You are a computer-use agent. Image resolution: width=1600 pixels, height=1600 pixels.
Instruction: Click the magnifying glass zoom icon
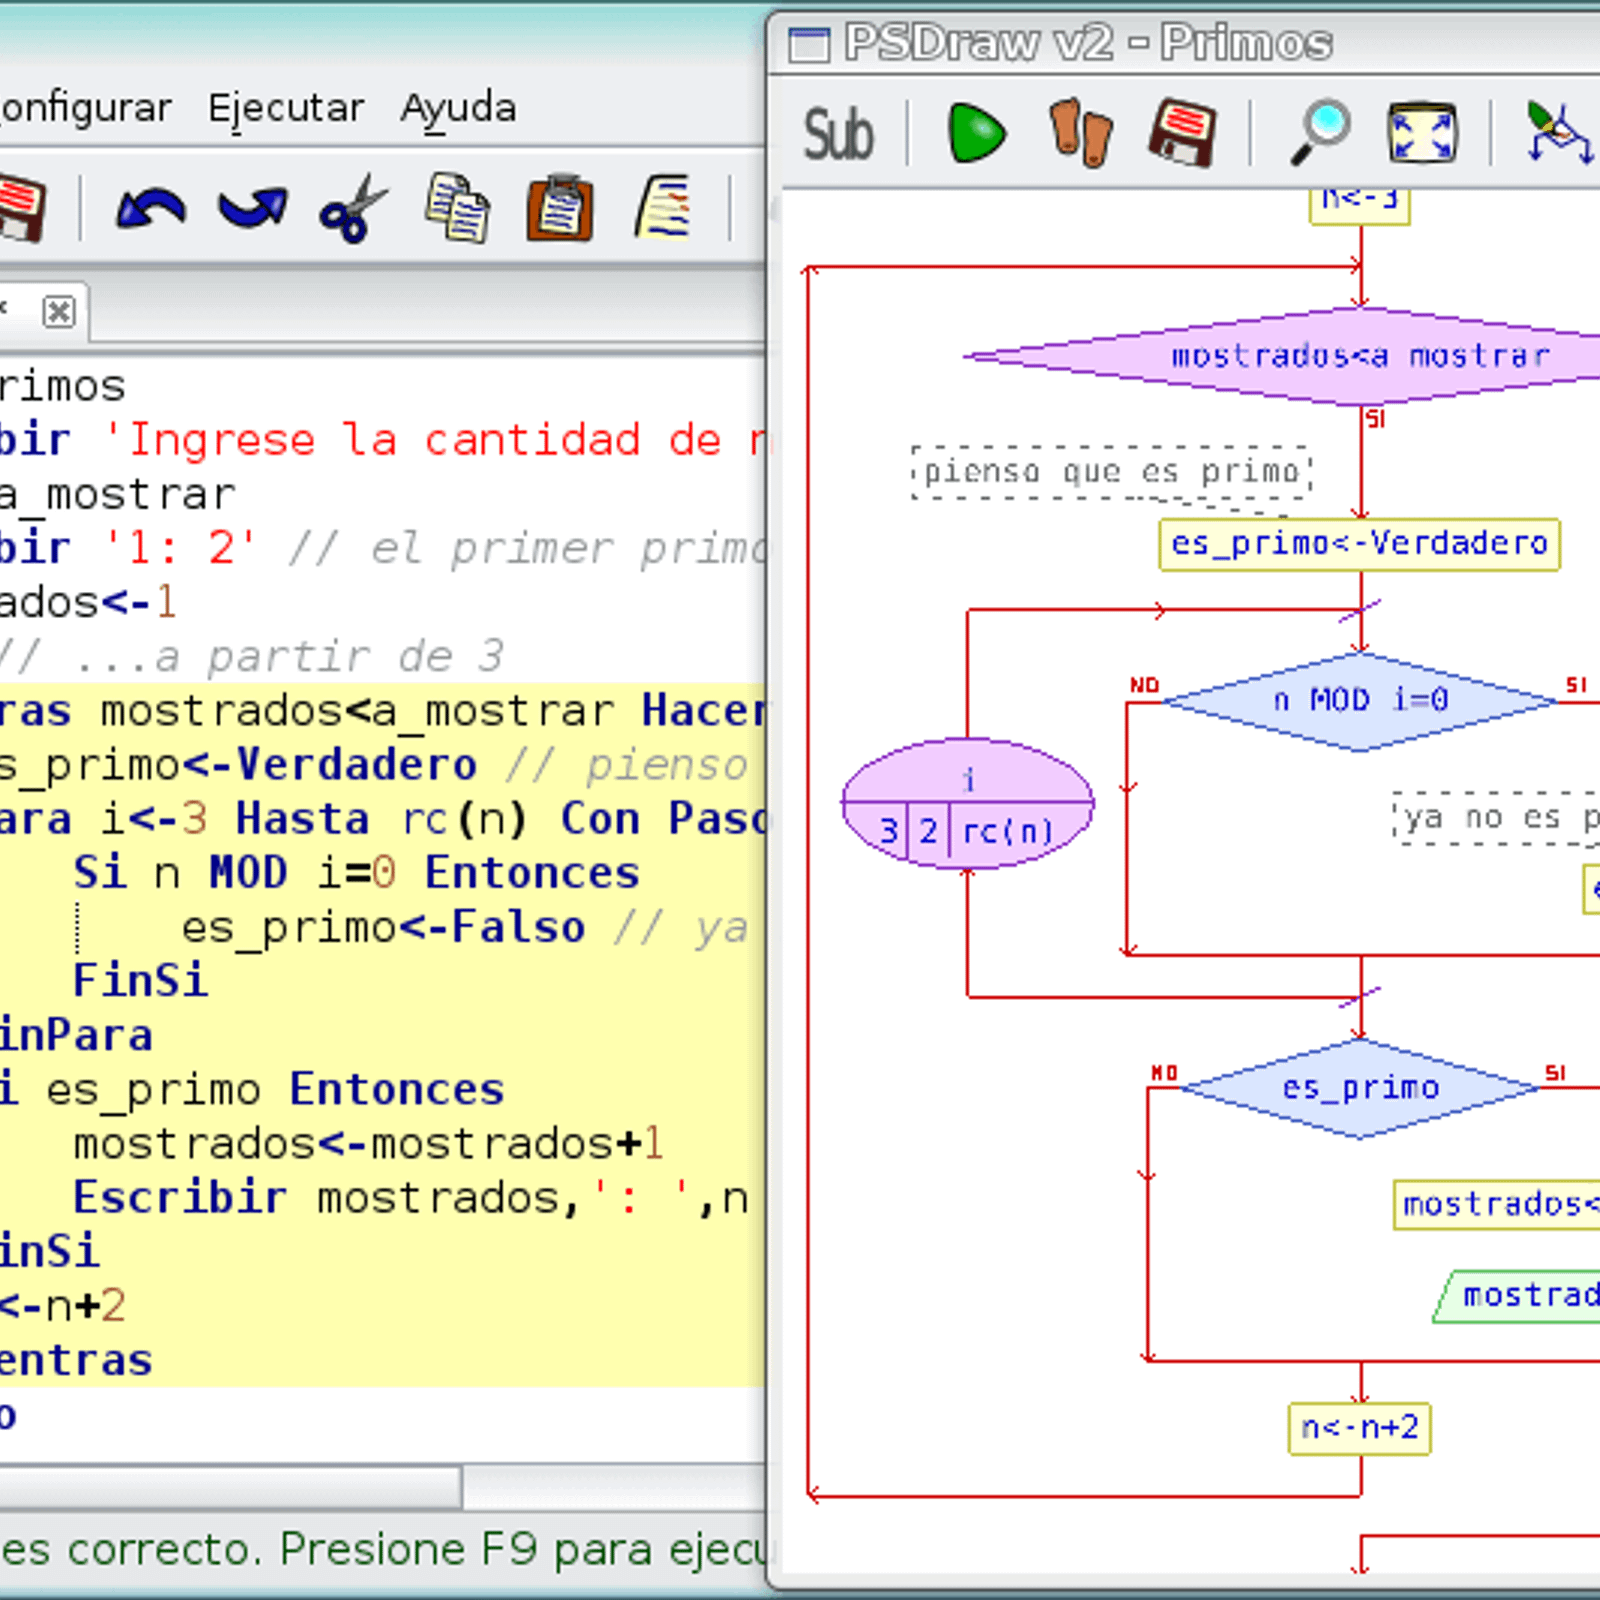(x=1320, y=133)
